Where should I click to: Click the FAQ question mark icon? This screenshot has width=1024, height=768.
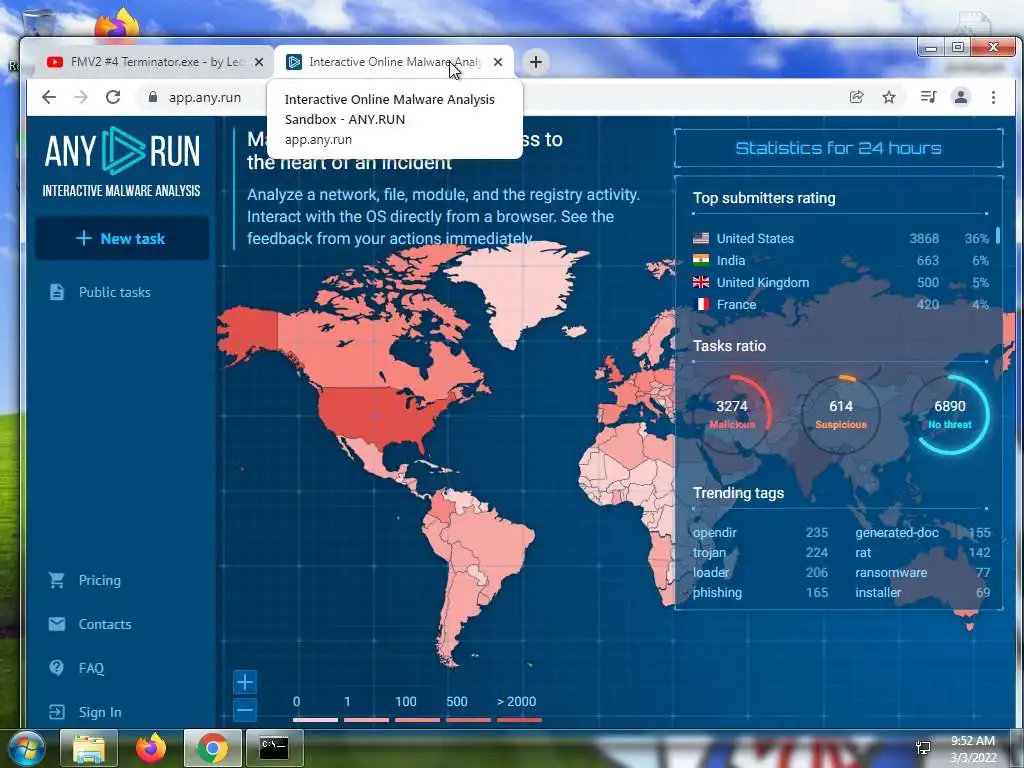[x=57, y=667]
